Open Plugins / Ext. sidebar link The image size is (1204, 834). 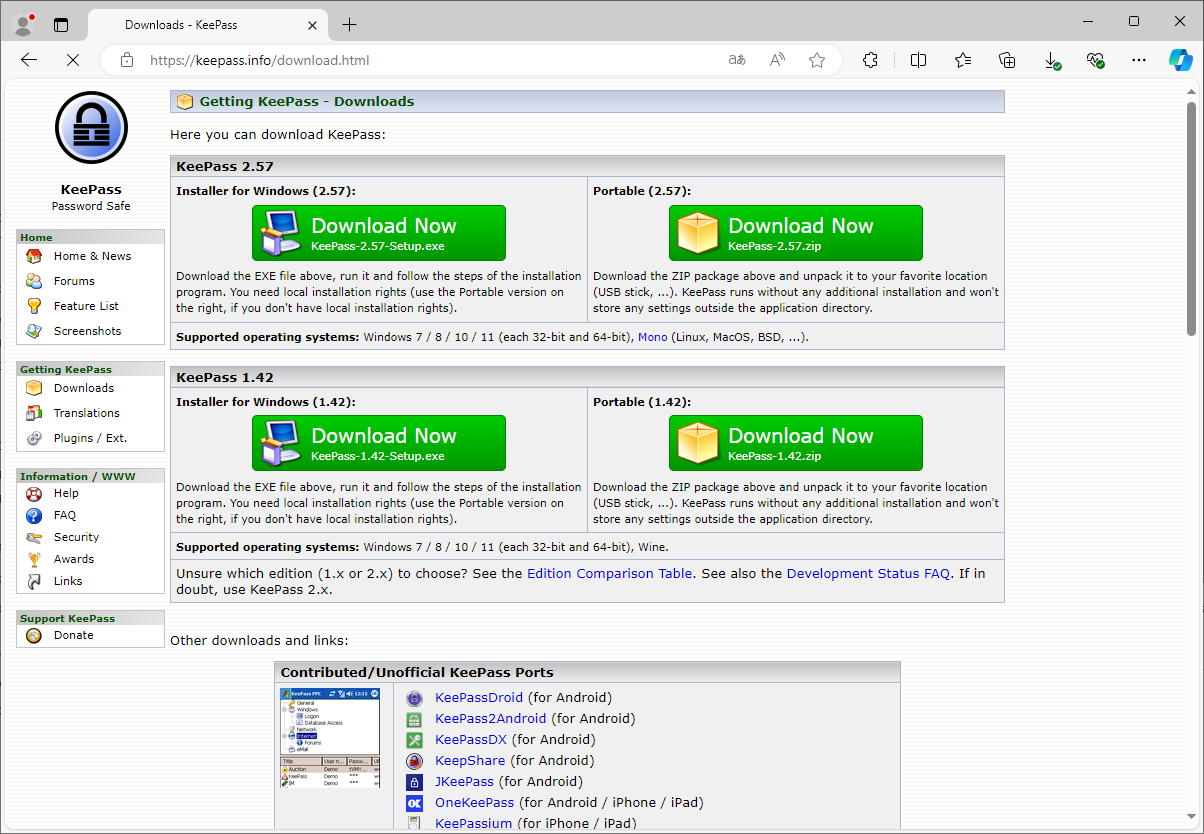pyautogui.click(x=90, y=438)
